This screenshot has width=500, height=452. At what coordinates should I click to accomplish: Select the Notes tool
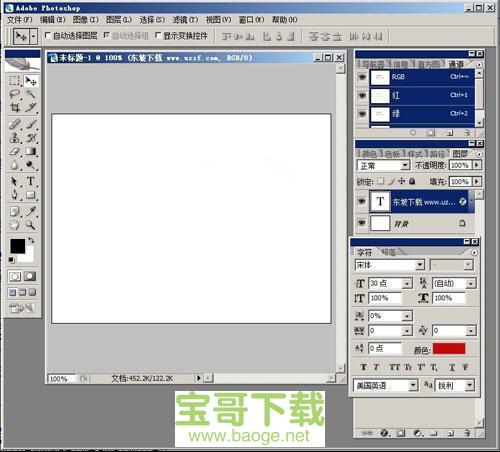[14, 211]
